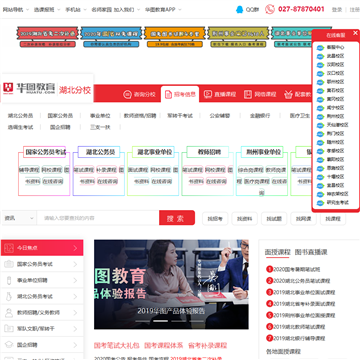Viewport: 360px width, 360px height.
Task: Click the 直播课程 play icon
Action: click(208, 94)
